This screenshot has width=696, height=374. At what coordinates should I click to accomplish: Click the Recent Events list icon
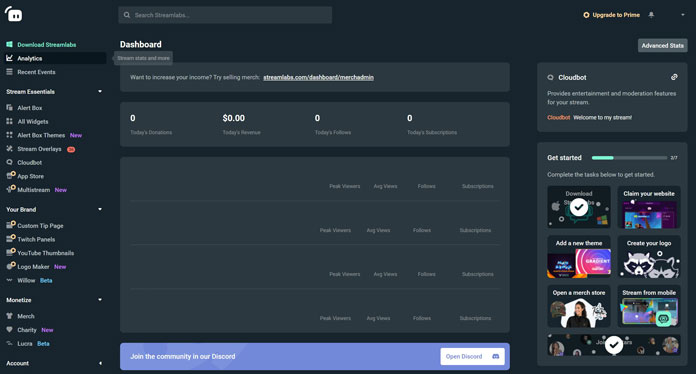9,72
